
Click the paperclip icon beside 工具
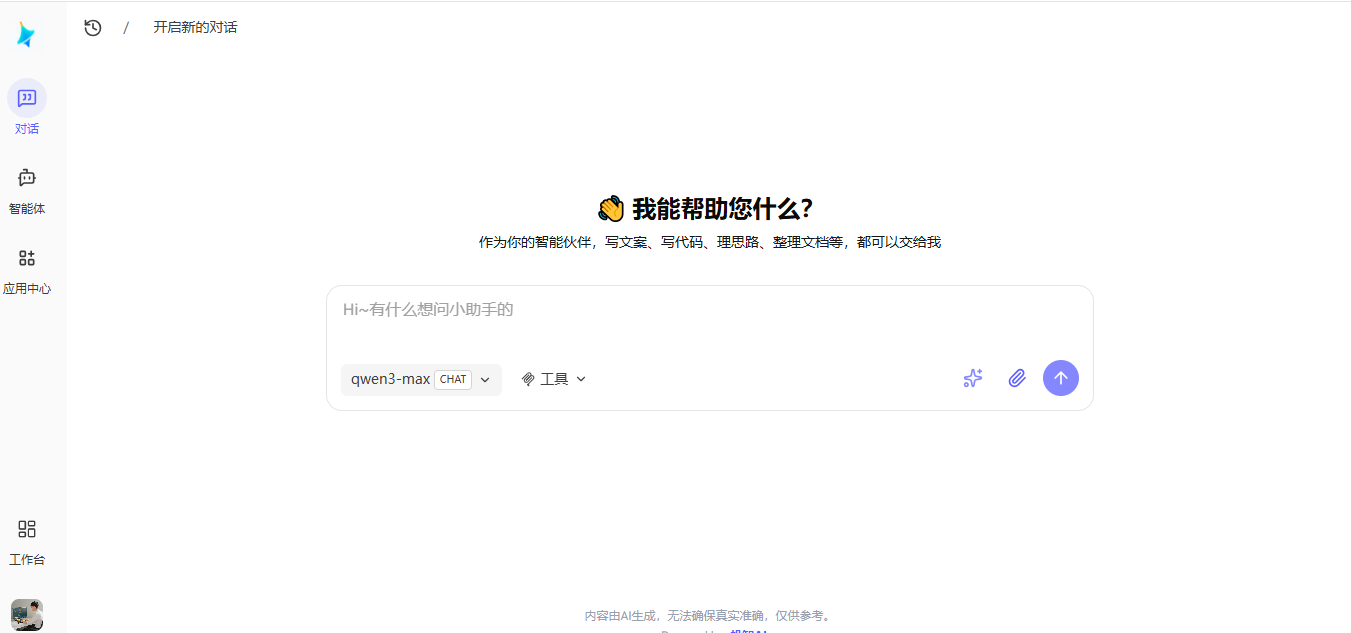(529, 378)
